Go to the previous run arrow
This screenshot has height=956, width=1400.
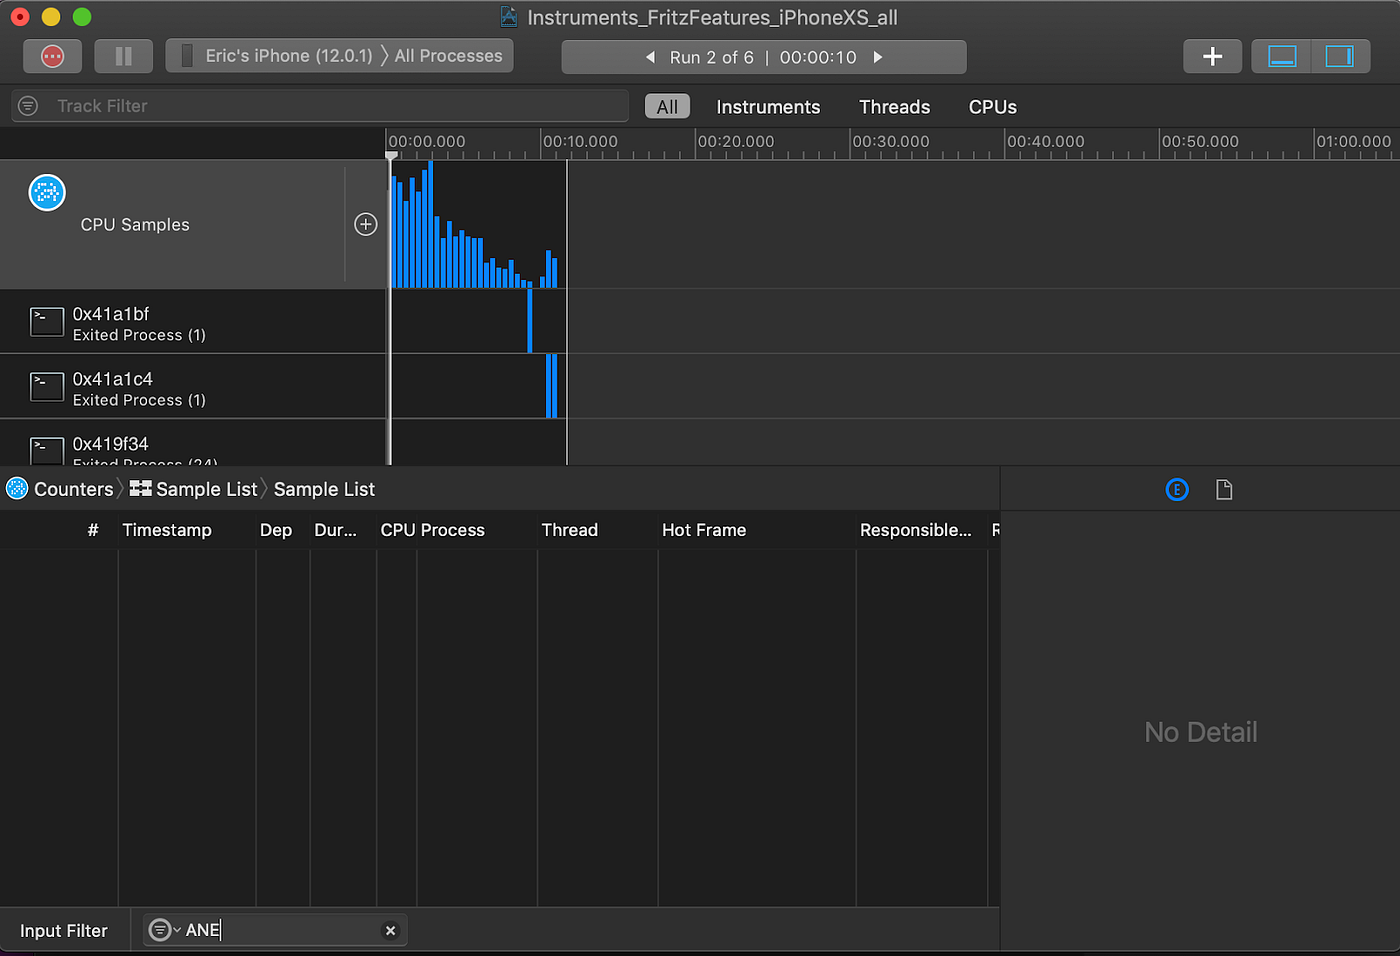pos(650,57)
